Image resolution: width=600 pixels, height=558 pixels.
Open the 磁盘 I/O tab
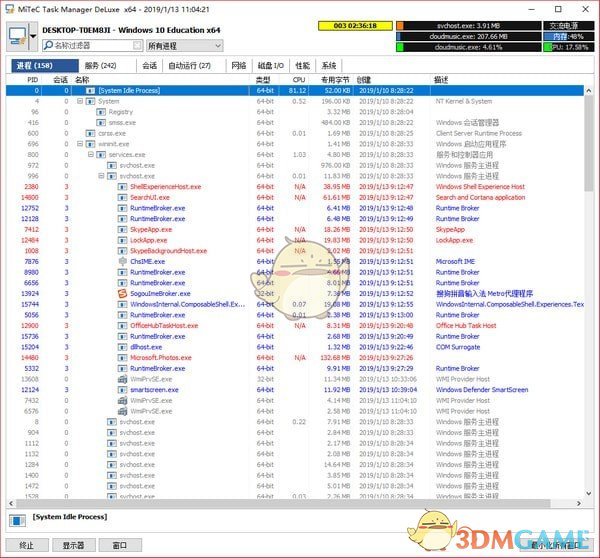tap(271, 66)
